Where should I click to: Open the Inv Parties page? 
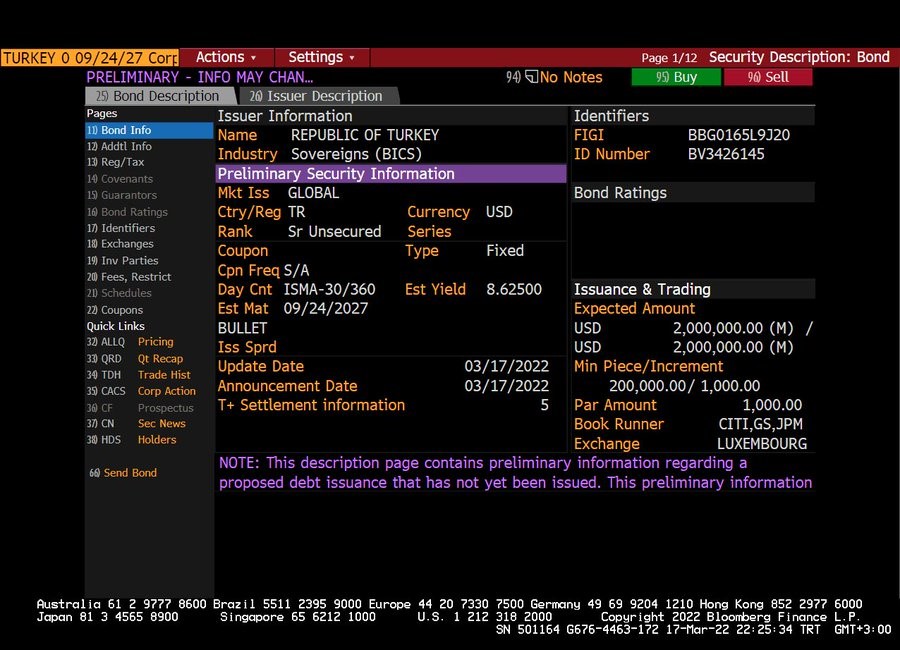pos(122,261)
